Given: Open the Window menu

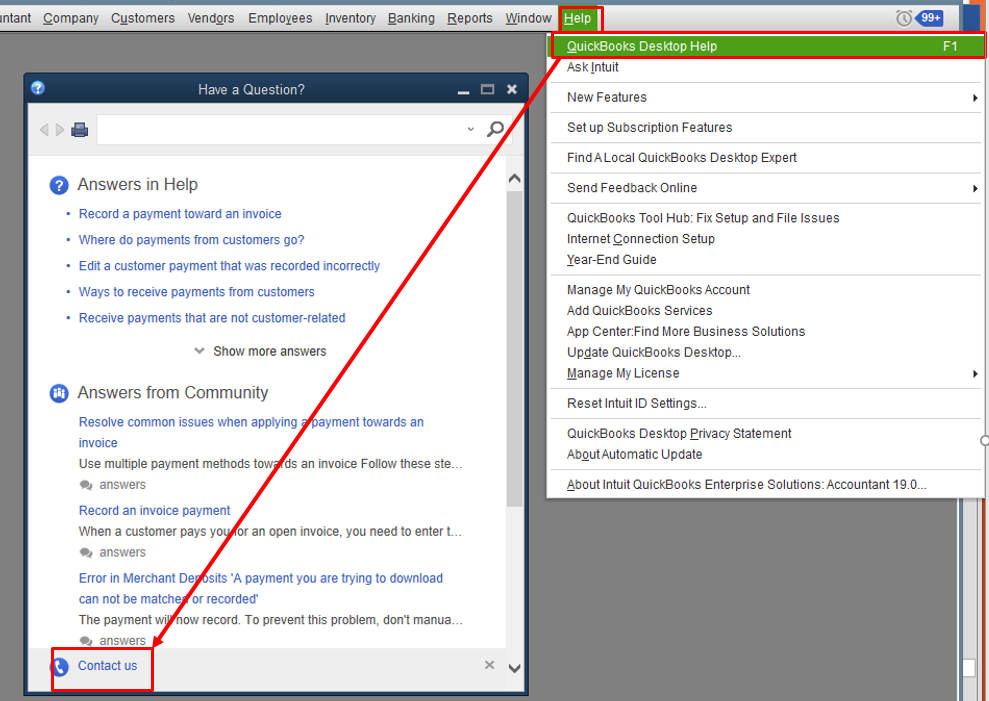Looking at the screenshot, I should pos(528,18).
